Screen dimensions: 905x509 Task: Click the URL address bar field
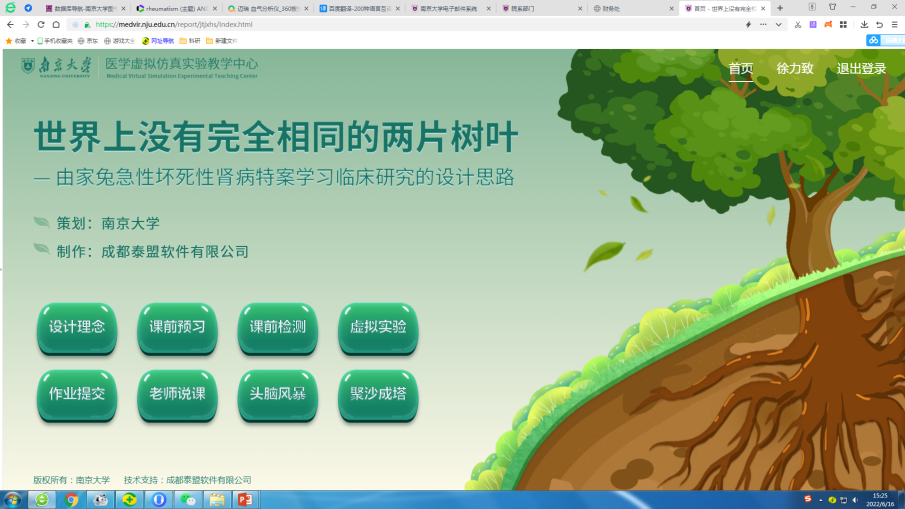click(x=400, y=24)
